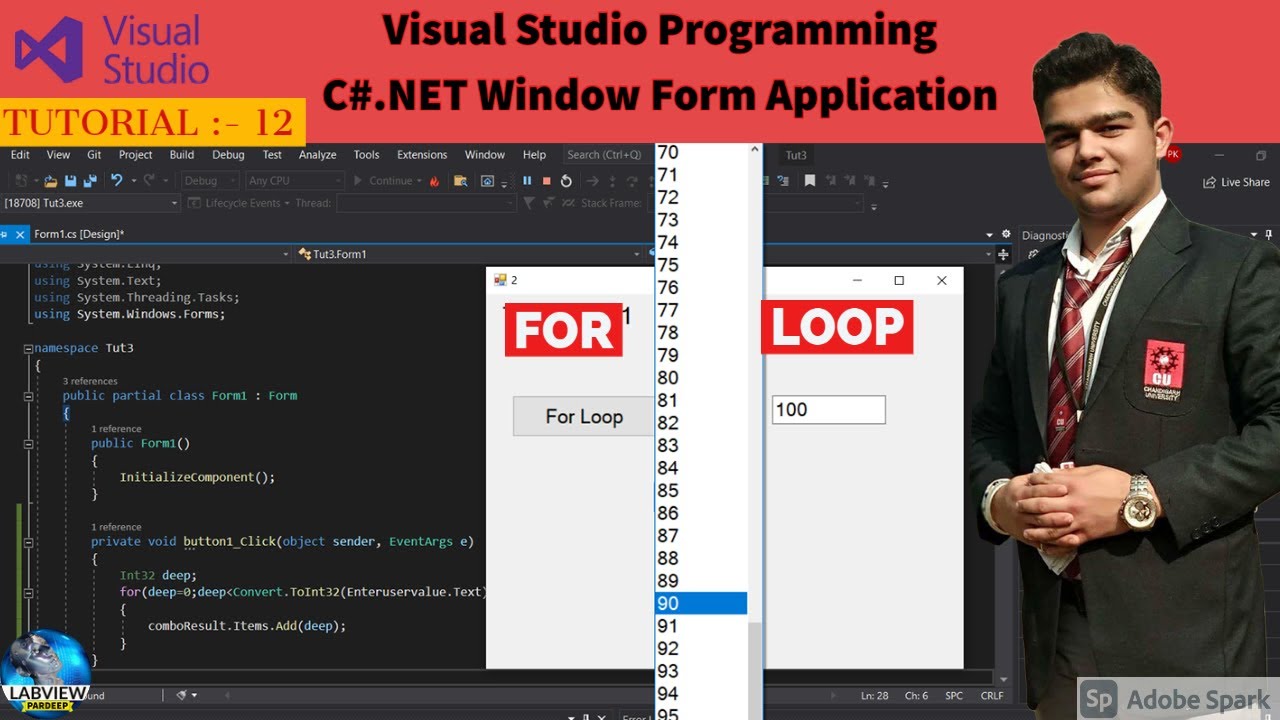Open the Extensions menu
Screen dimensions: 1280x720
coord(422,155)
